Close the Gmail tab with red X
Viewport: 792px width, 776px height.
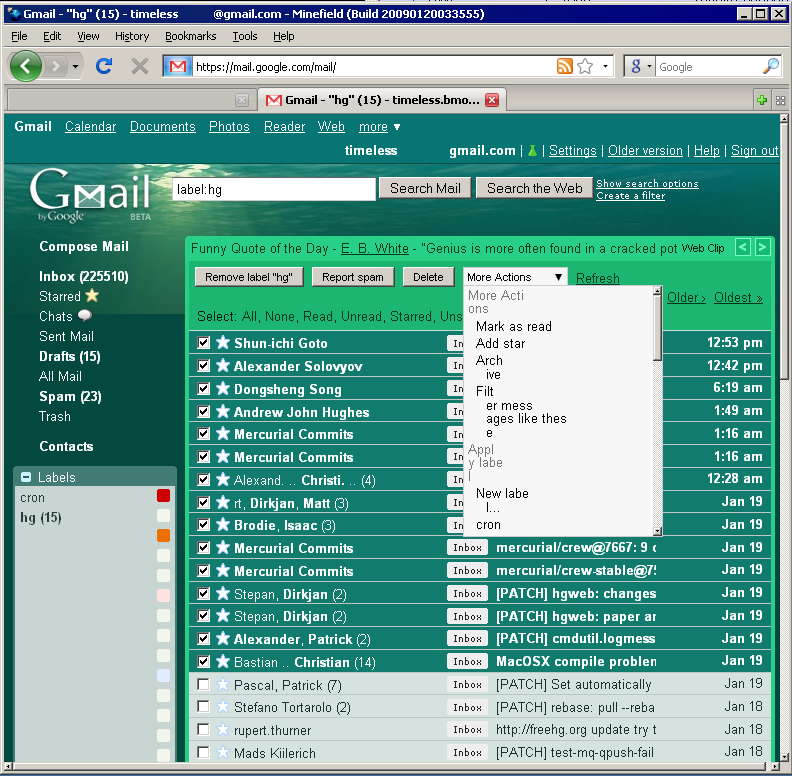pyautogui.click(x=491, y=100)
